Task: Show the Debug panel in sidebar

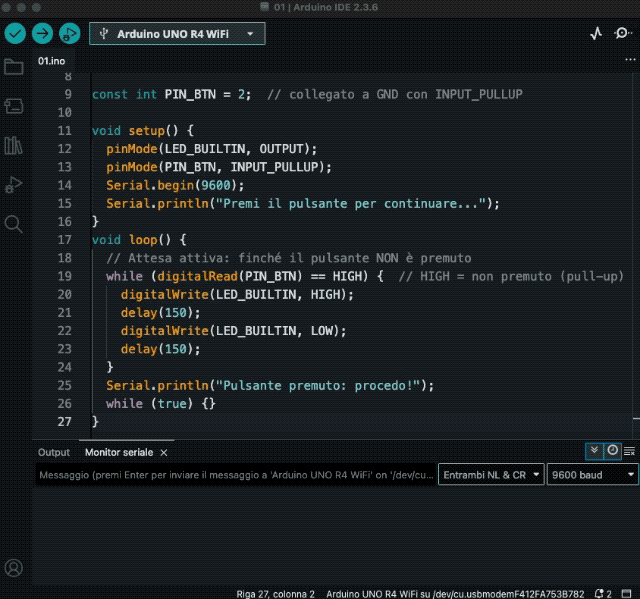Action: [14, 185]
